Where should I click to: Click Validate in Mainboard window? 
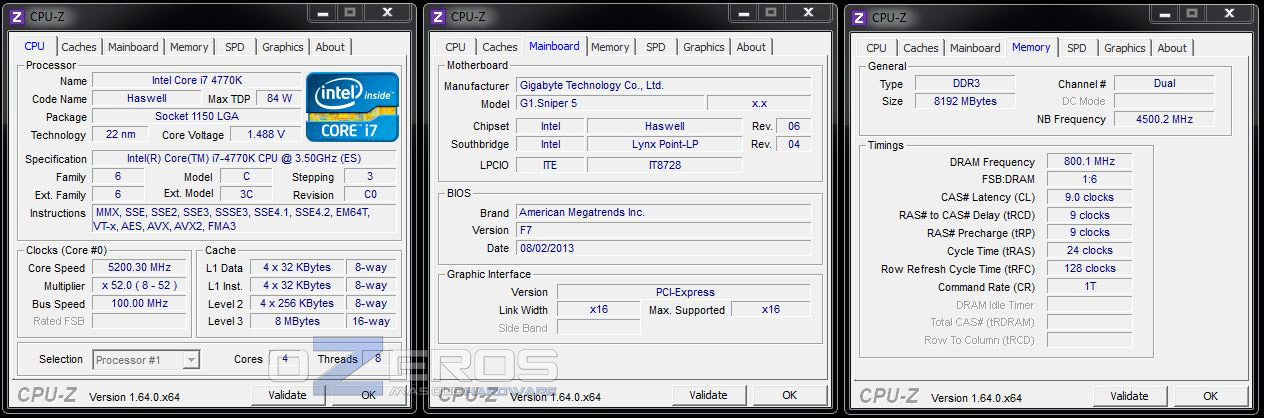(709, 395)
